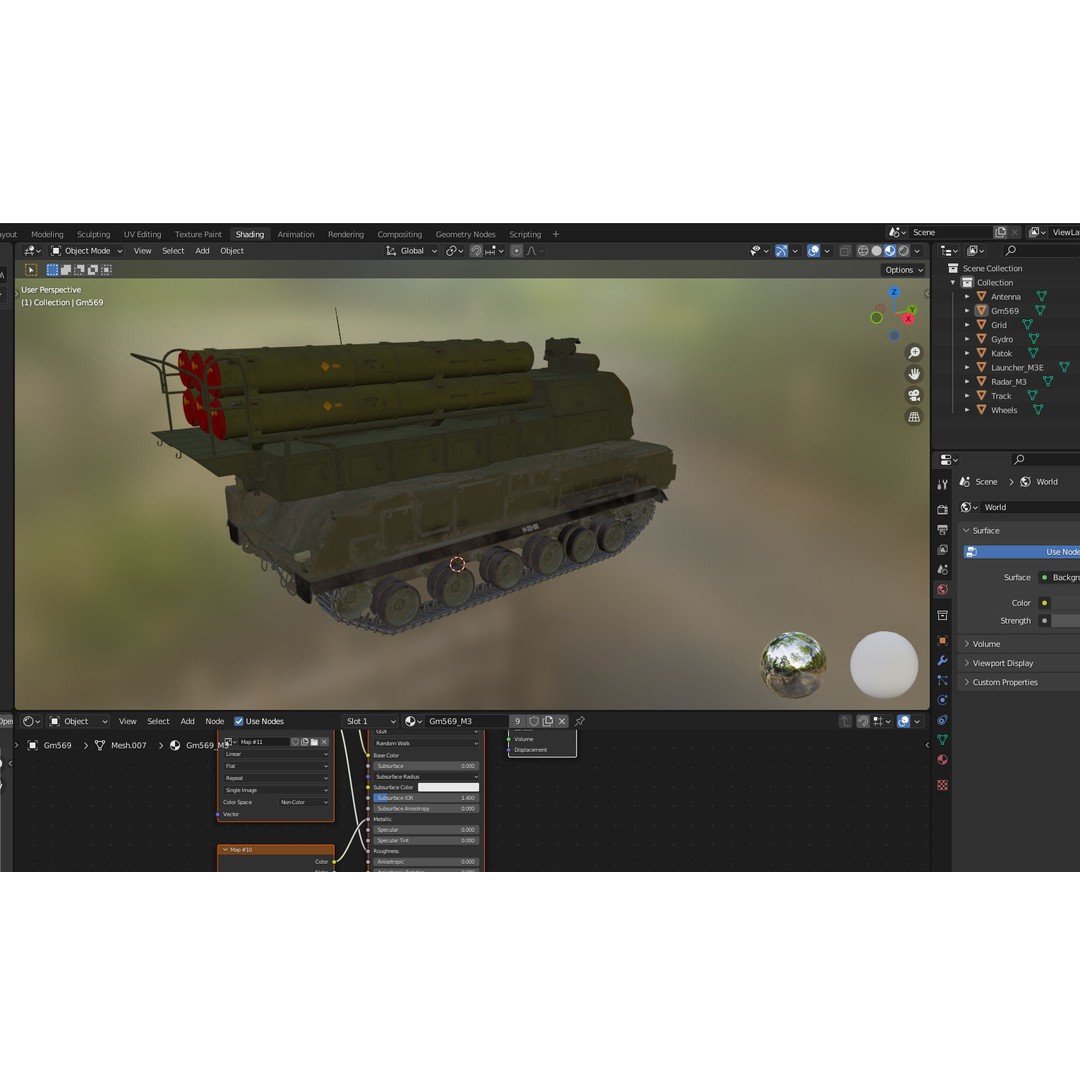Zoom the viewport using the magnifier gizmo
The width and height of the screenshot is (1080, 1080).
coord(914,353)
